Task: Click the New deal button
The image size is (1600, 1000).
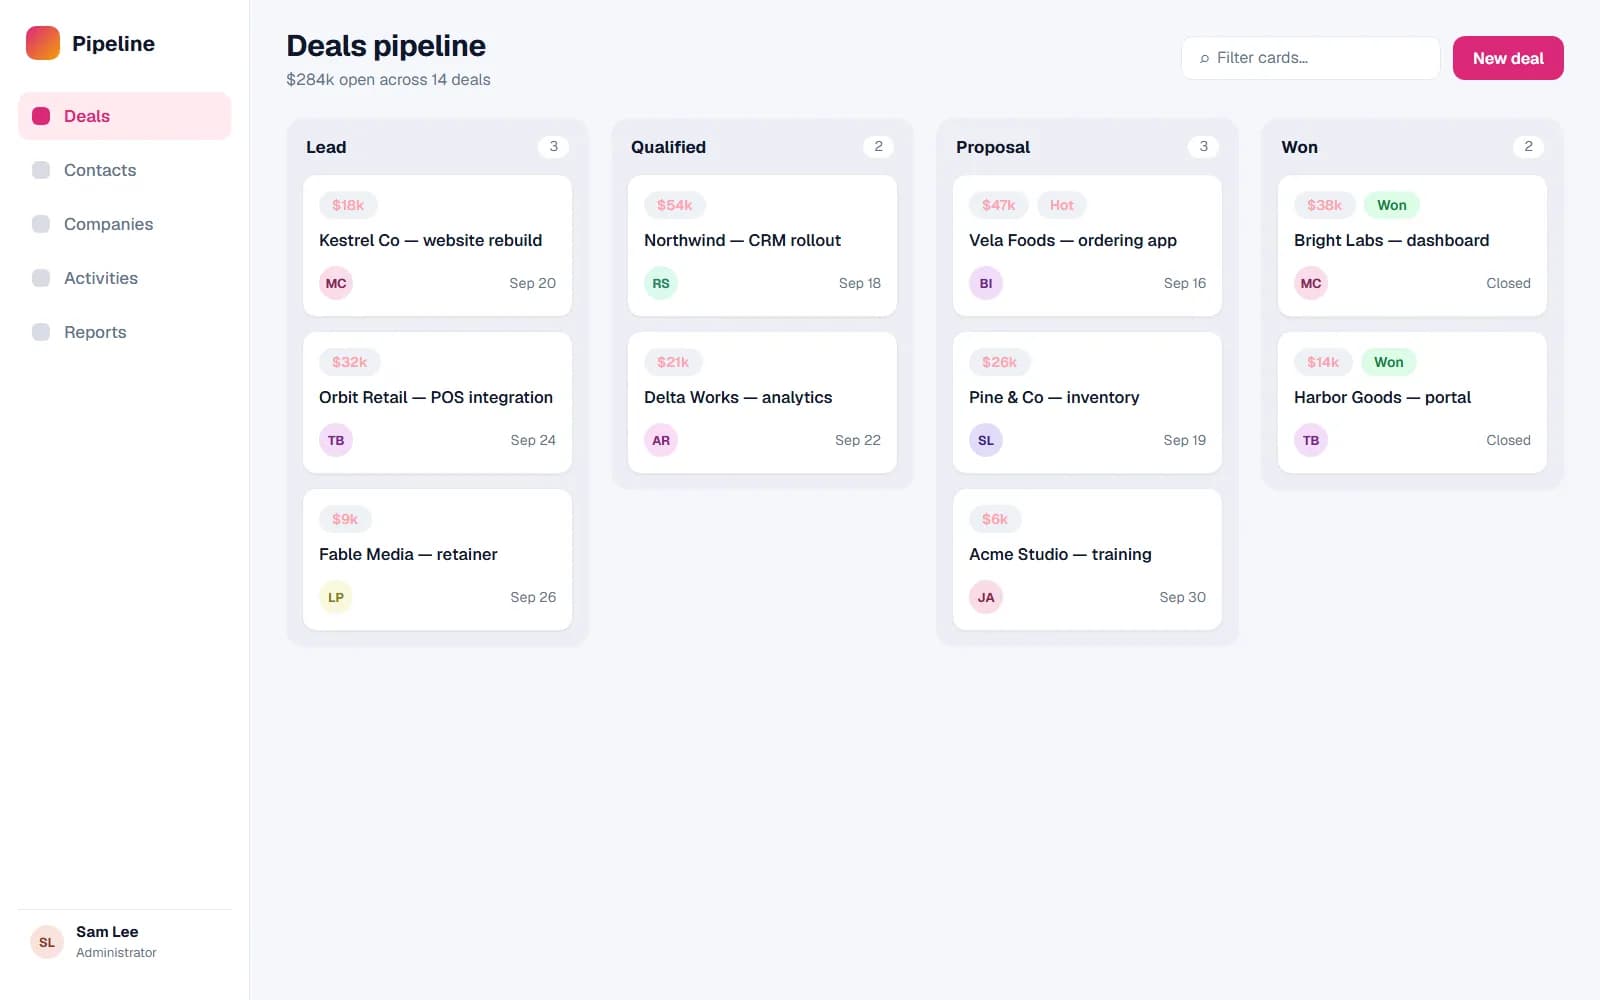Action: tap(1508, 58)
